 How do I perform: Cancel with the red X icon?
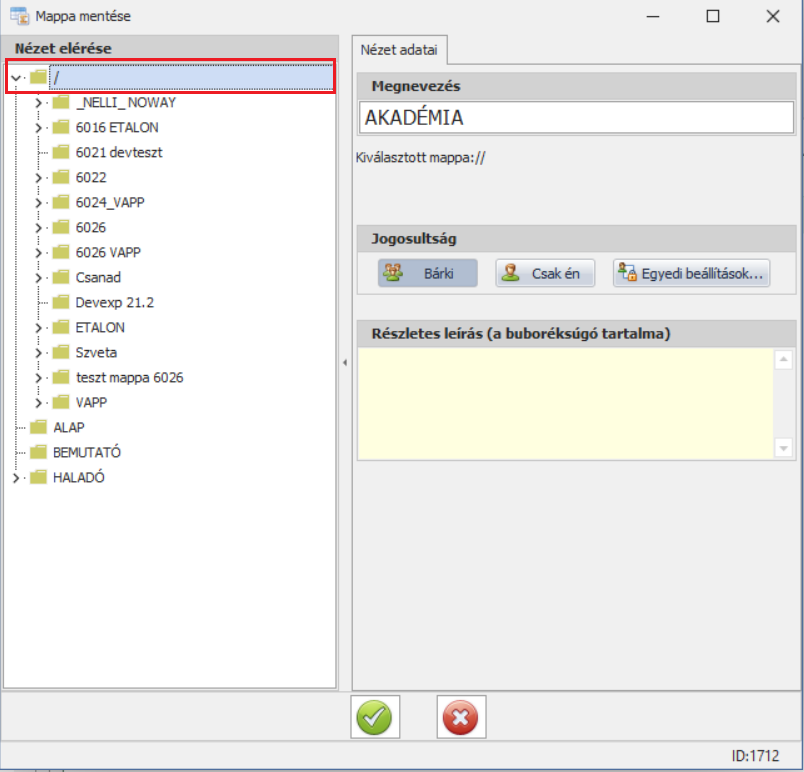(461, 717)
